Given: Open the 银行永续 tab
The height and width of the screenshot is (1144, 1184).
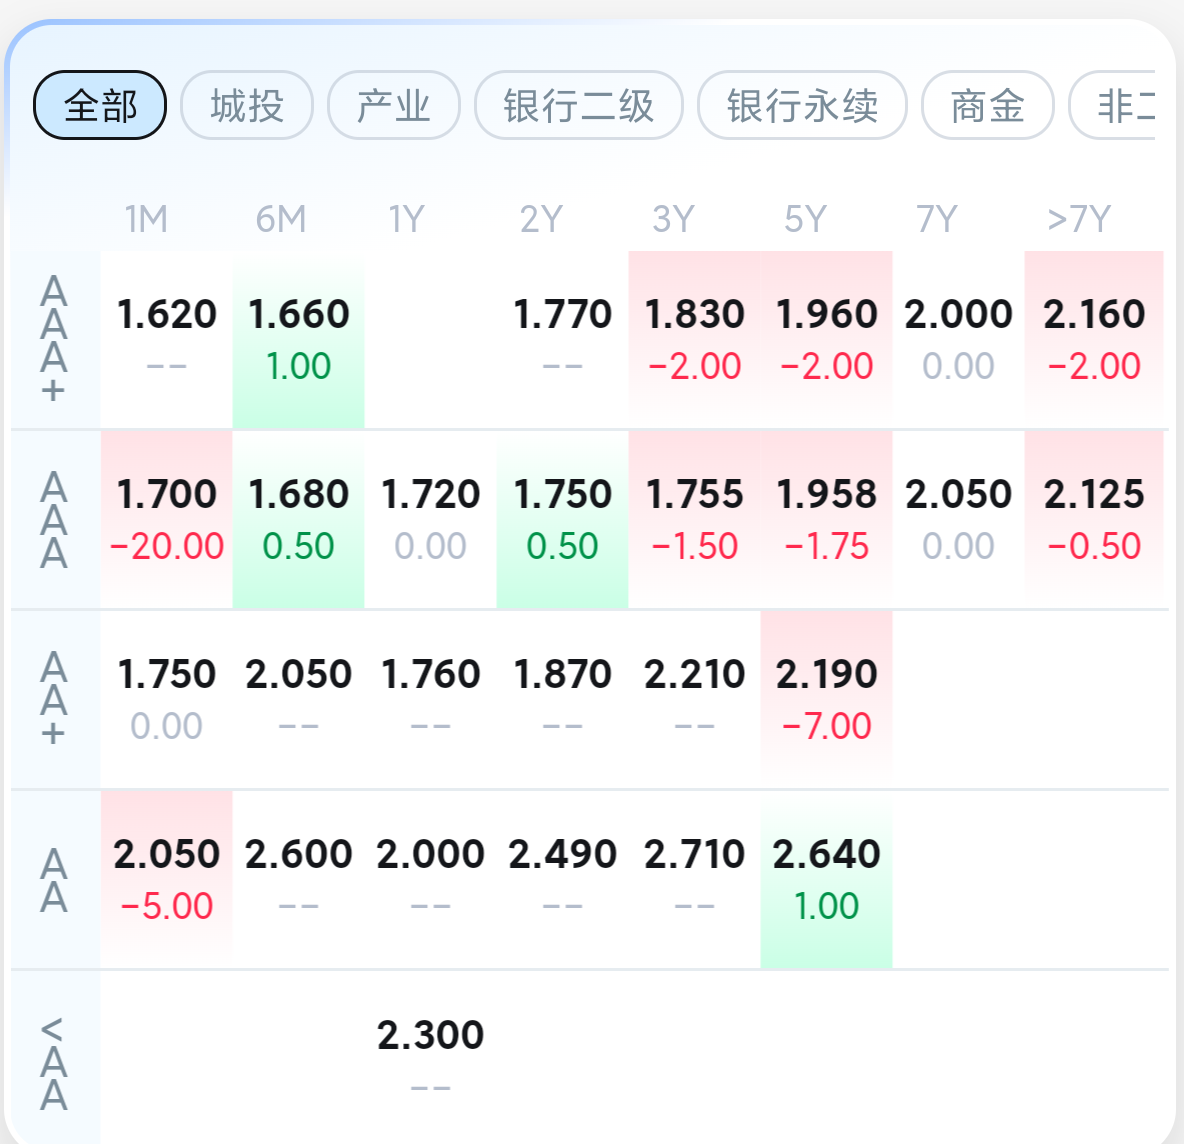Looking at the screenshot, I should (x=802, y=105).
